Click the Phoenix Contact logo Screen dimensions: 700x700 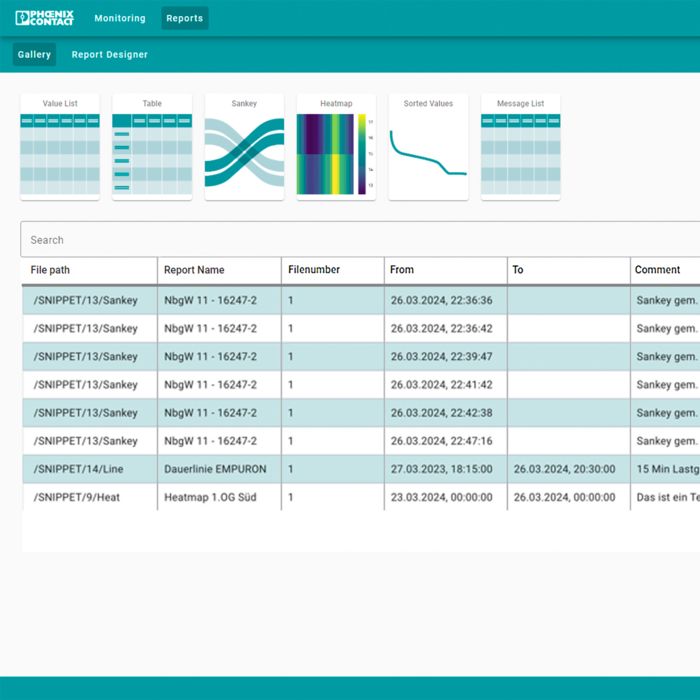(44, 18)
